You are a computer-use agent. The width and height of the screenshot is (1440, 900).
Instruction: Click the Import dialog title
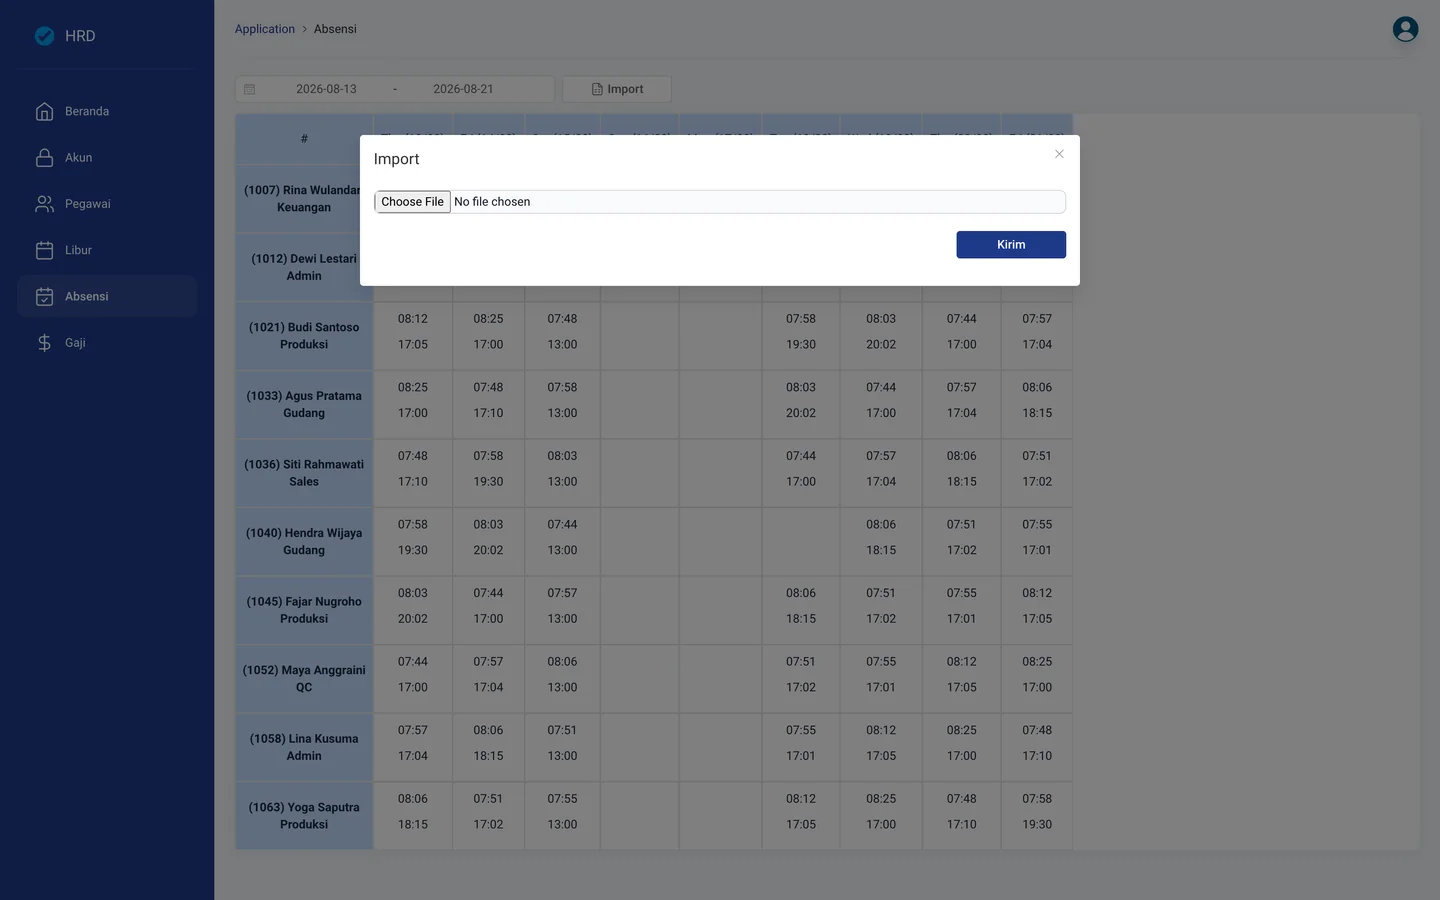[396, 159]
